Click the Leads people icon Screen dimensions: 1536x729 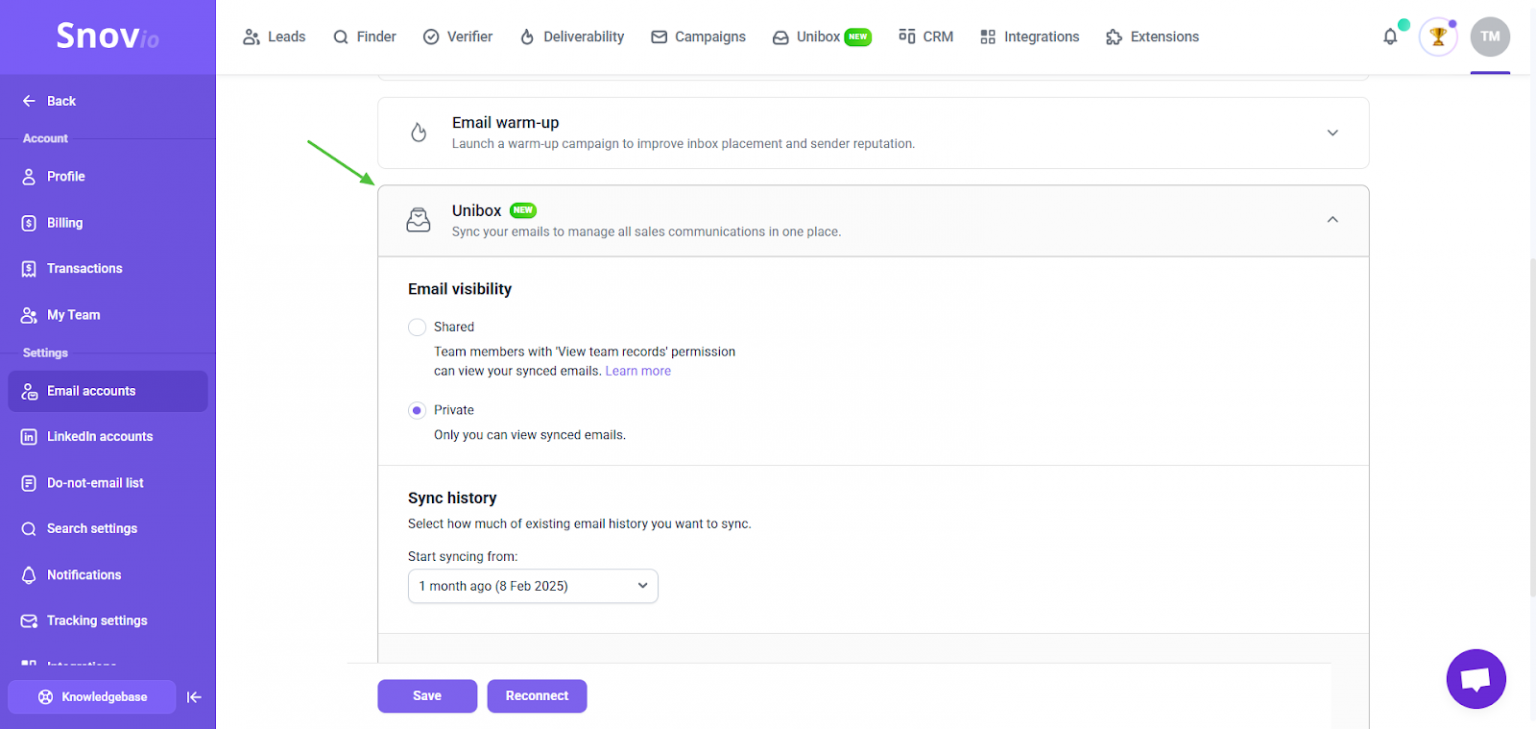(x=251, y=37)
